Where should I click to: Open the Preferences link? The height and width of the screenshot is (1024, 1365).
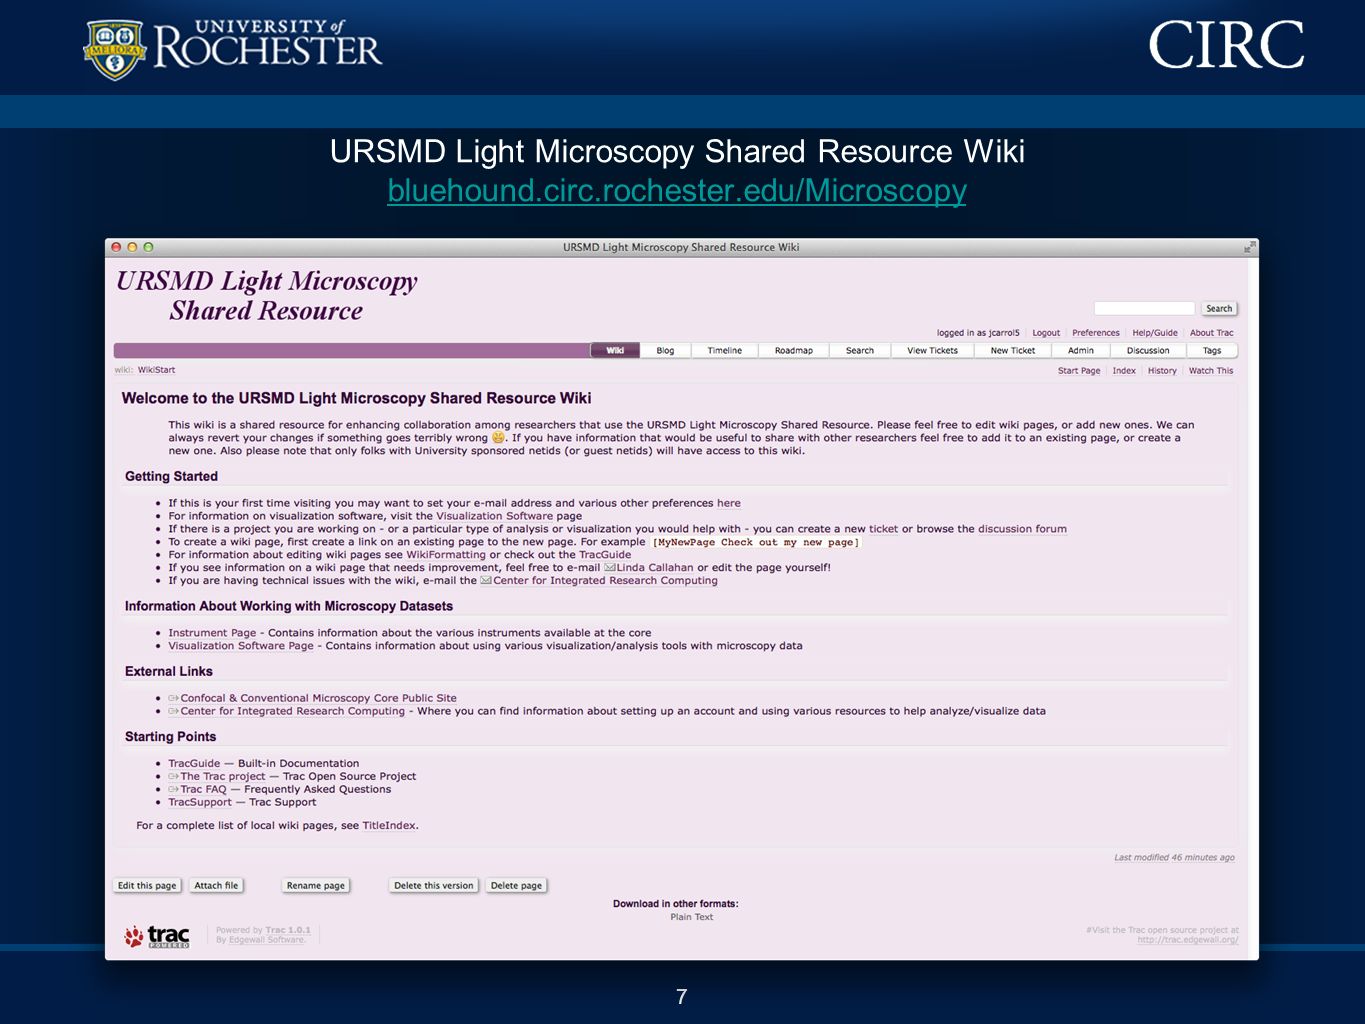pyautogui.click(x=1096, y=333)
